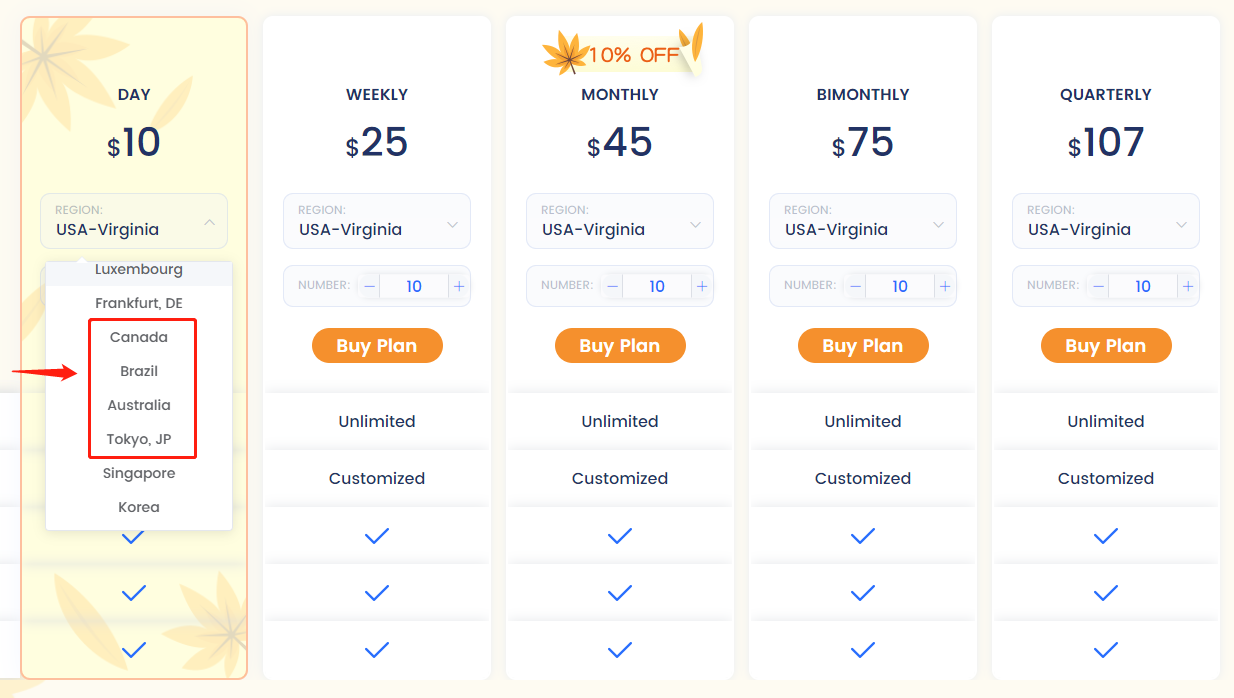Choose Brazil in the region list
1234x698 pixels.
tap(139, 371)
